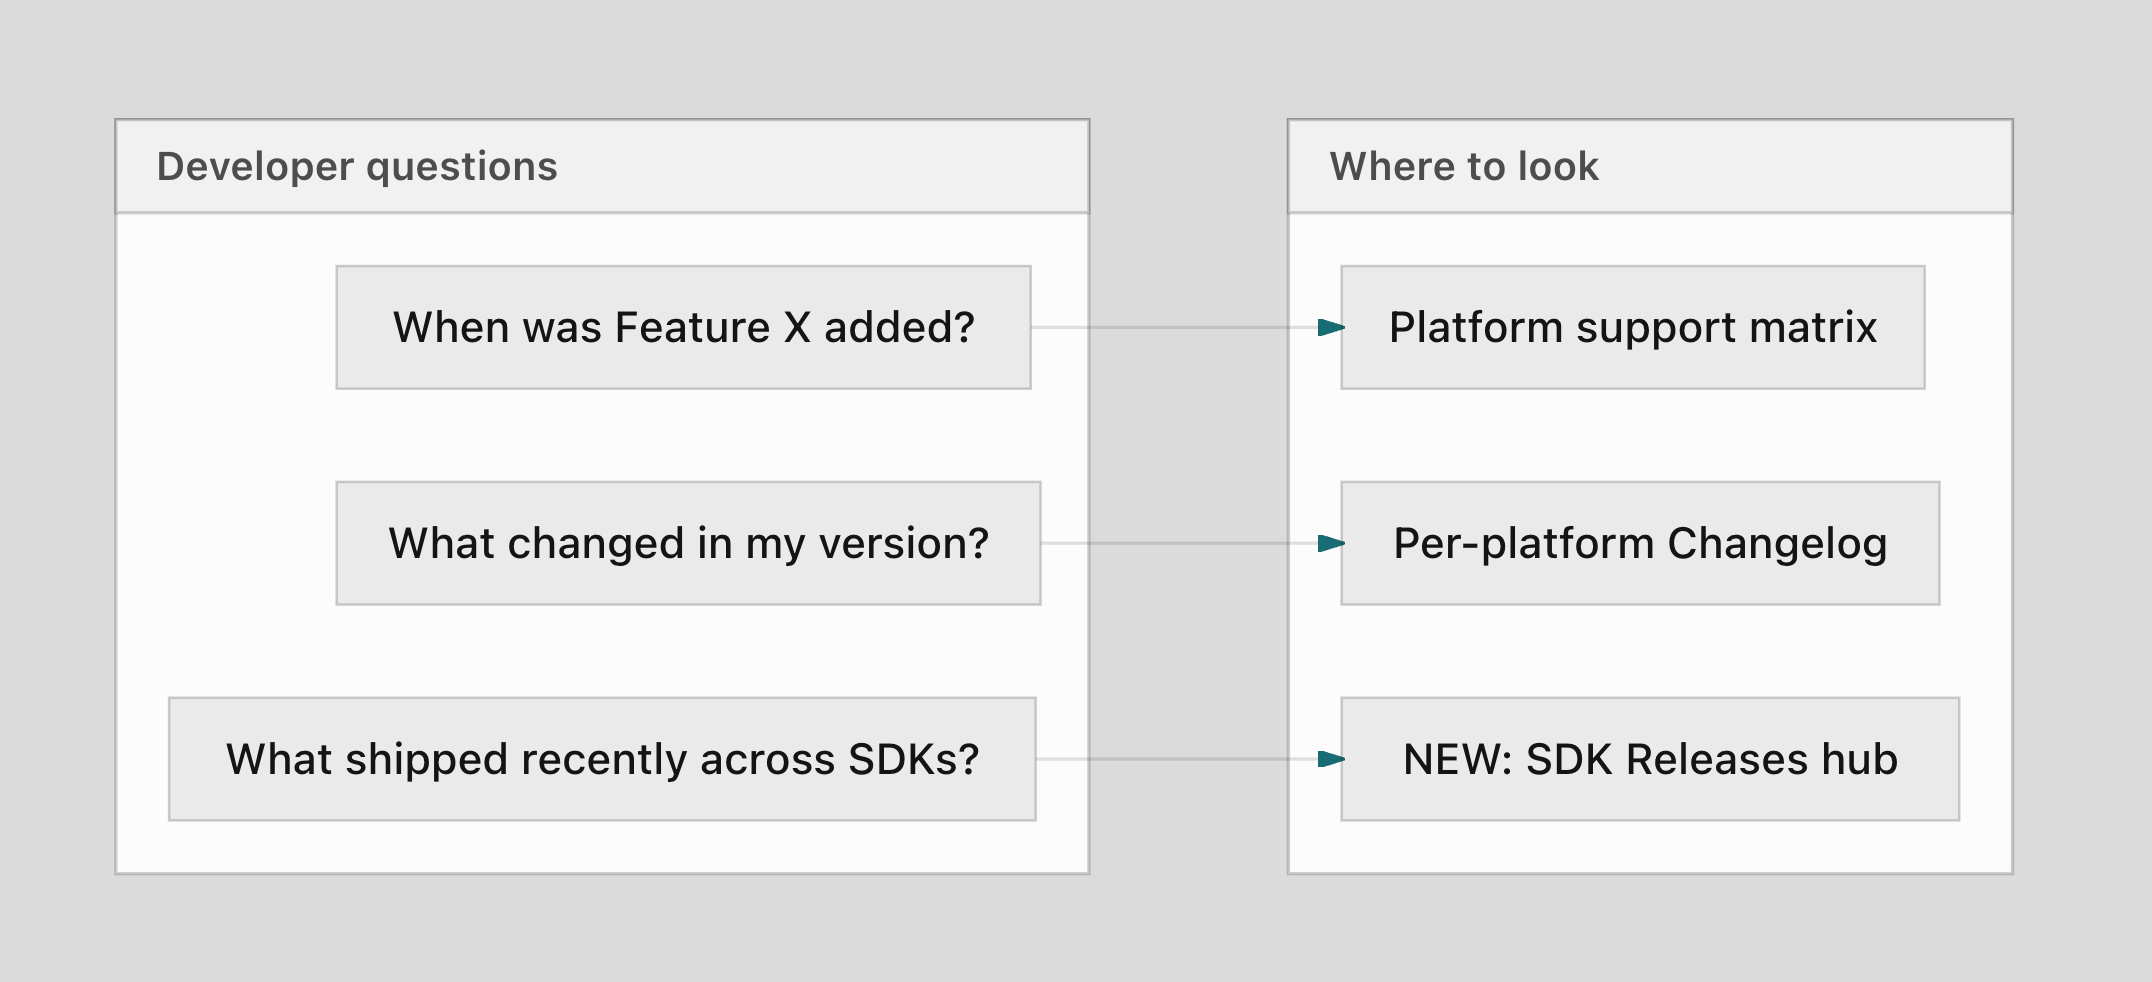Click the word 'SDKs?' in the third question
Image resolution: width=2152 pixels, height=982 pixels.
(x=913, y=760)
